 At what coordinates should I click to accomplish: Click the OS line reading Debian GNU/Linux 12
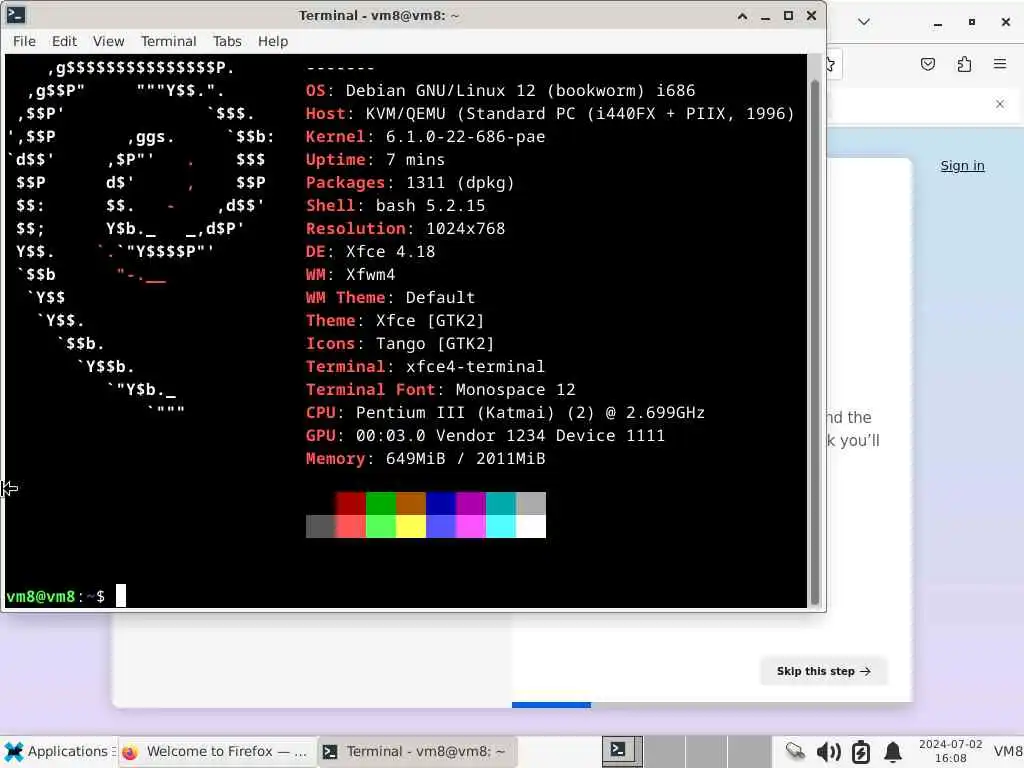click(500, 91)
